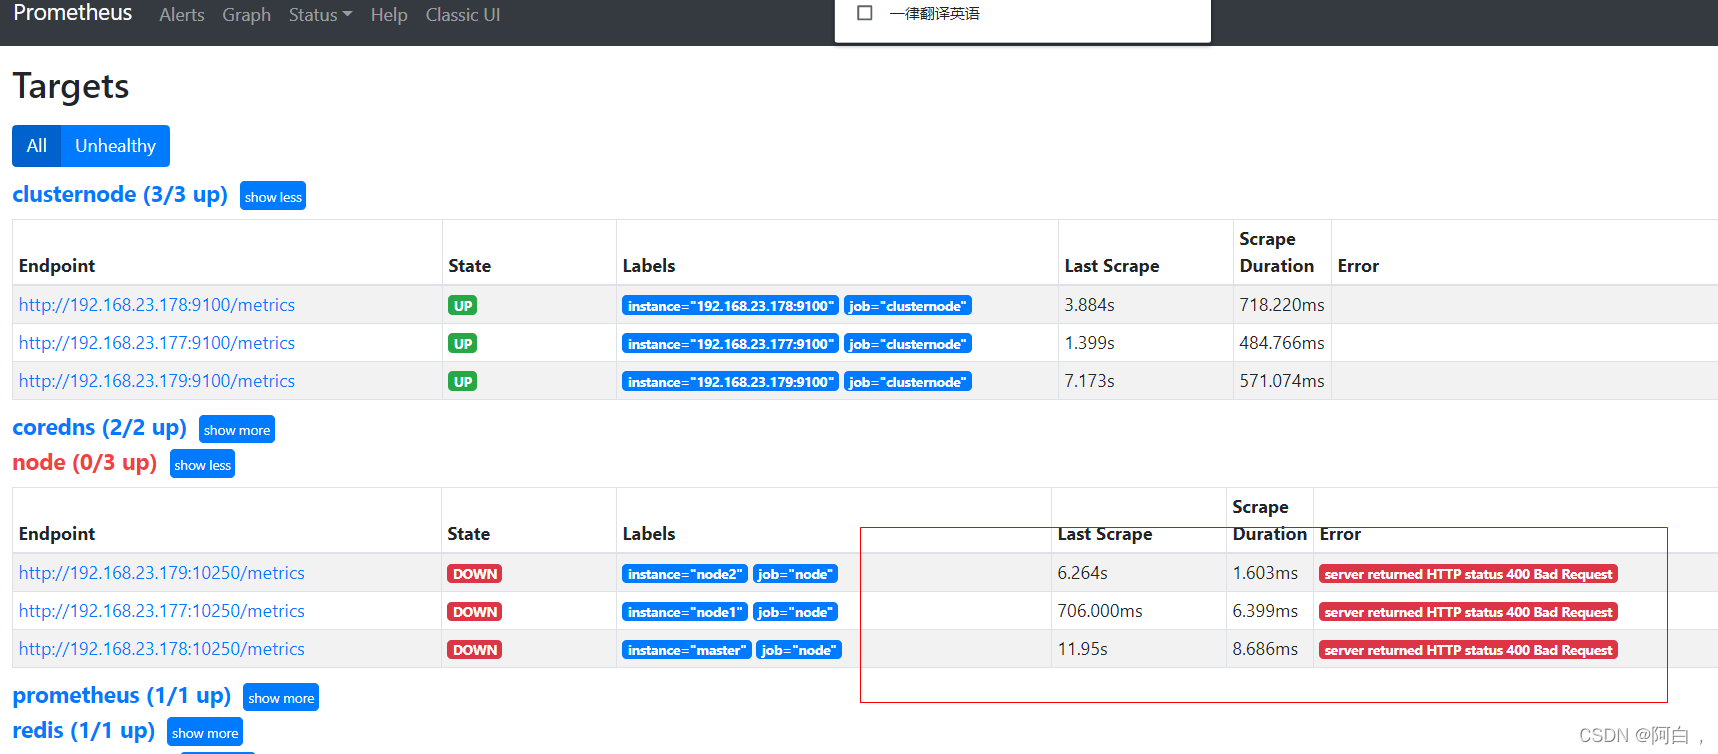
Task: Click the 6.264s last scrape value
Action: [1083, 573]
